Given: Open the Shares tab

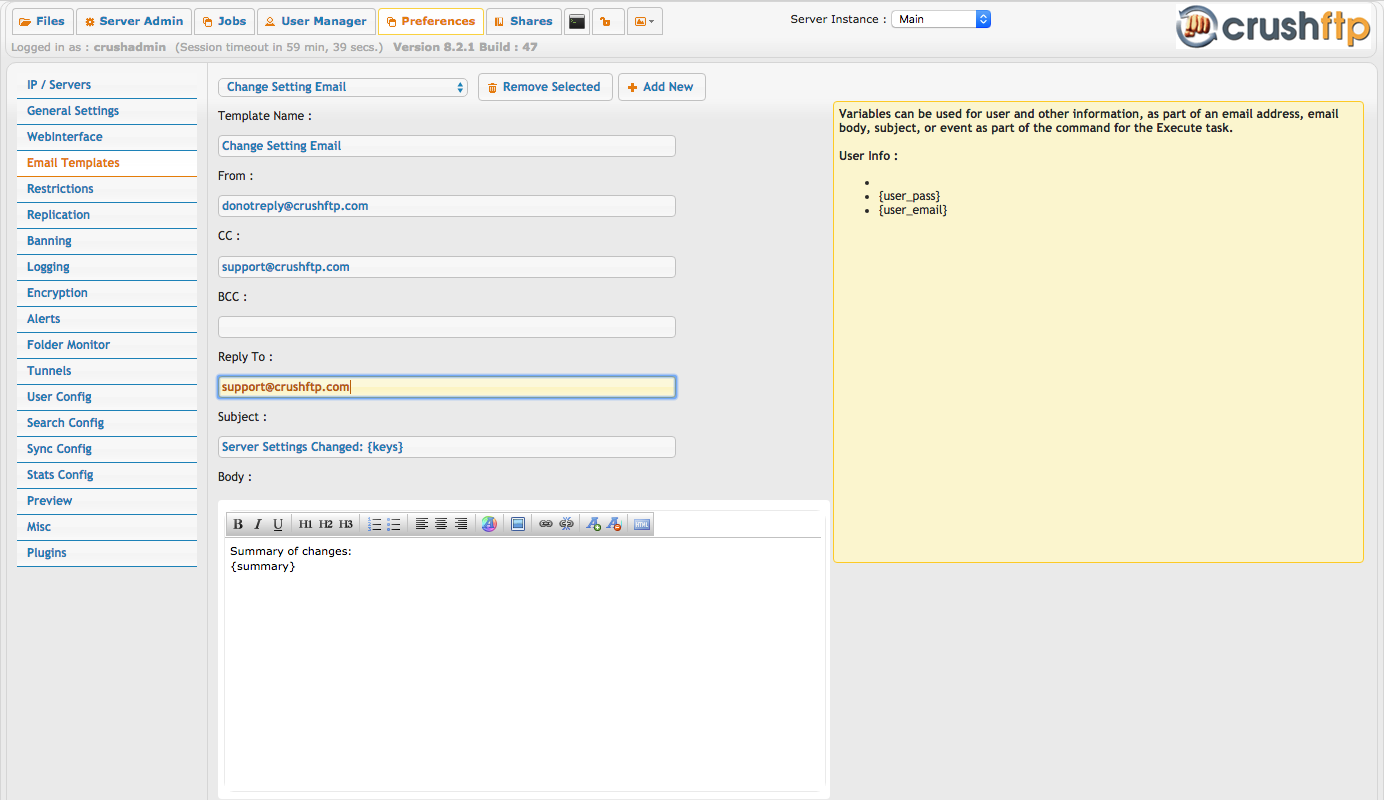Looking at the screenshot, I should tap(524, 21).
